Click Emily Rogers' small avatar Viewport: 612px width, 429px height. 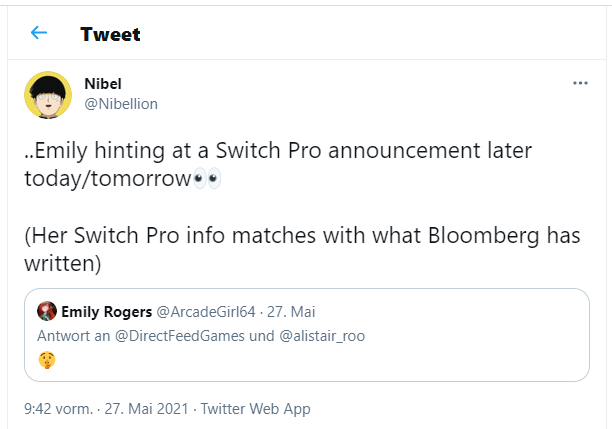[46, 311]
